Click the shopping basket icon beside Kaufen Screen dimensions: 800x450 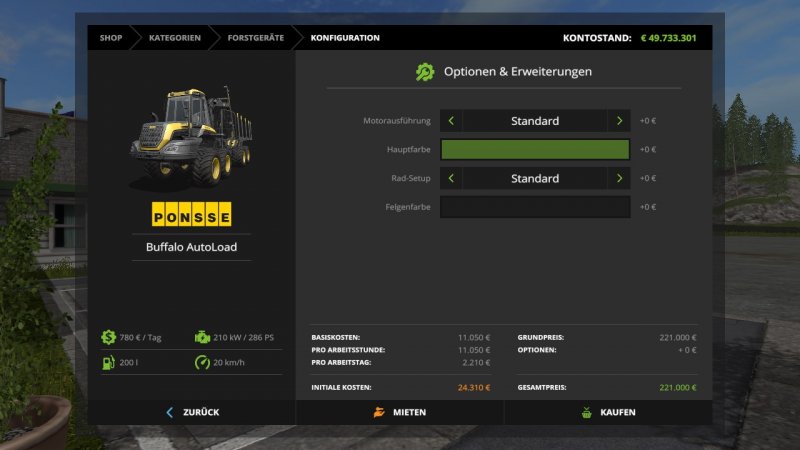pyautogui.click(x=587, y=412)
